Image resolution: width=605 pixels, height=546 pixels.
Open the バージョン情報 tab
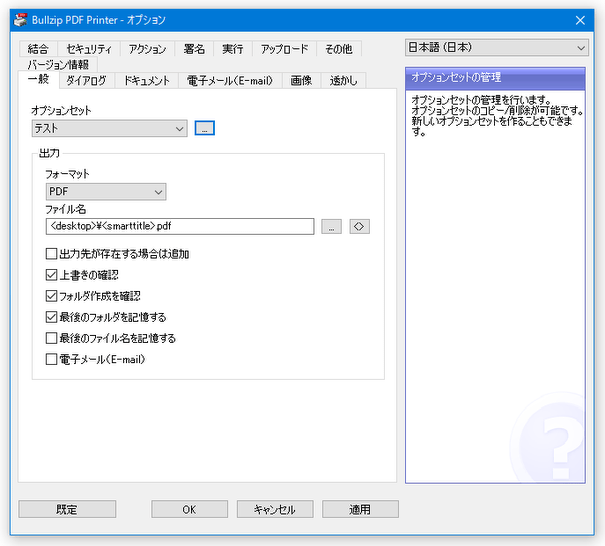pos(58,64)
